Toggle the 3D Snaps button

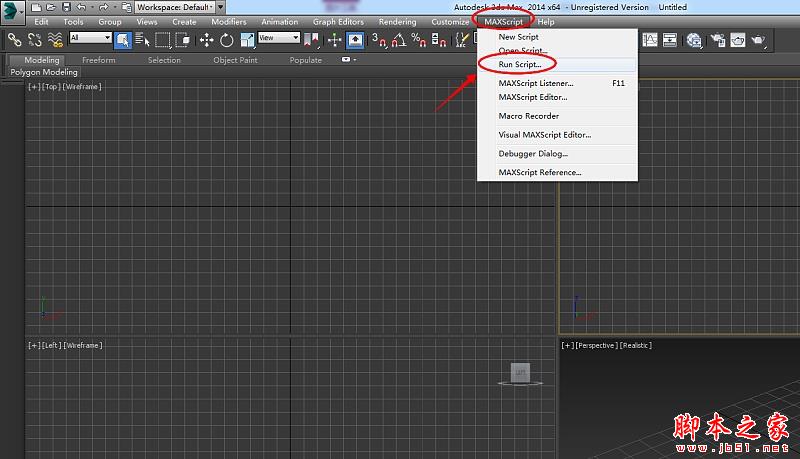(380, 40)
